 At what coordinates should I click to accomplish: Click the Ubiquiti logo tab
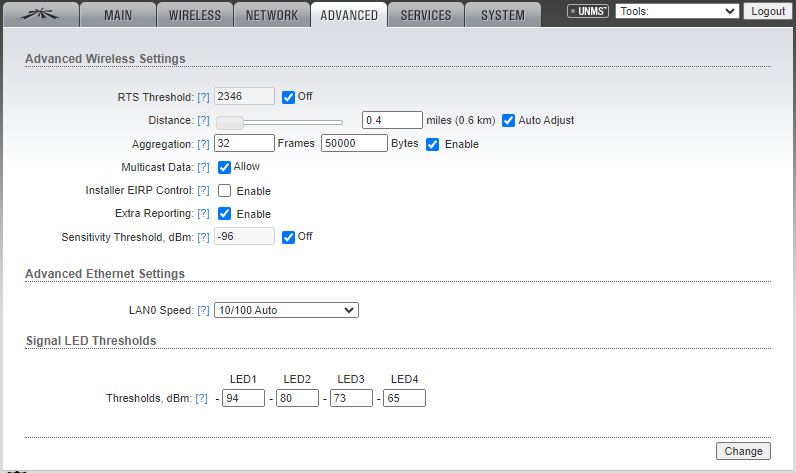[x=40, y=15]
